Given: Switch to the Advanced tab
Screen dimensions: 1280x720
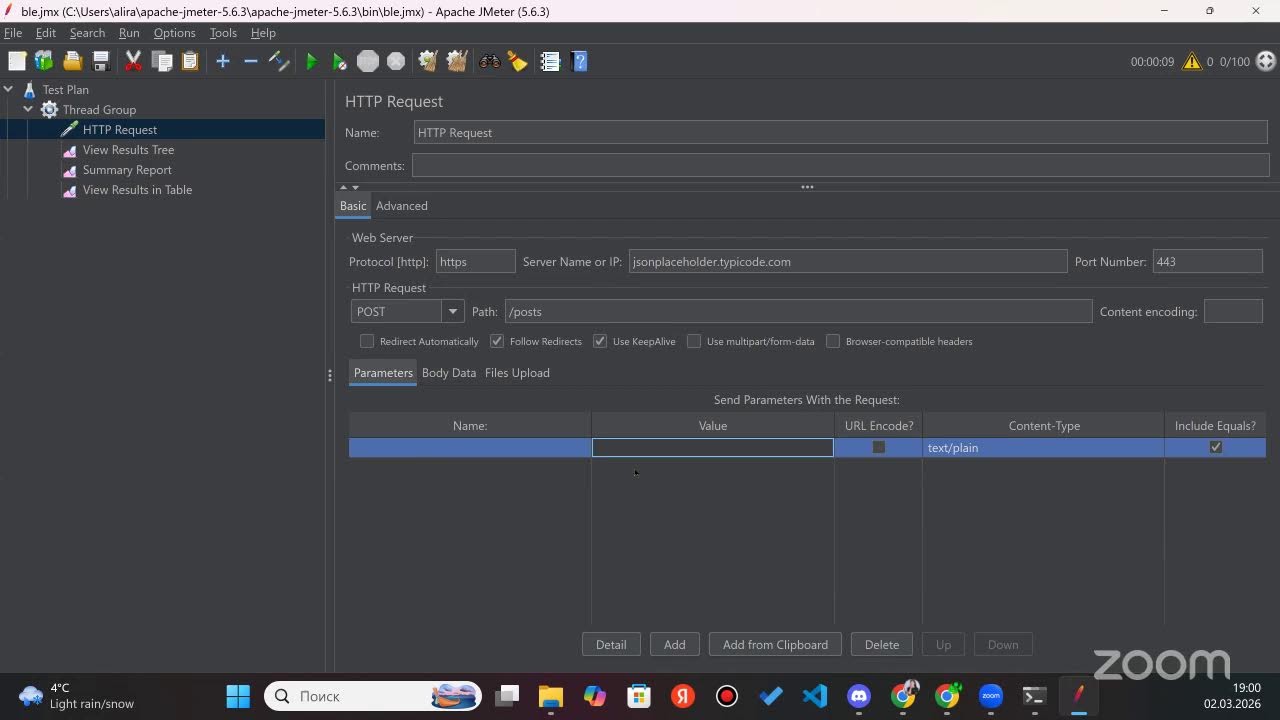Looking at the screenshot, I should [402, 205].
